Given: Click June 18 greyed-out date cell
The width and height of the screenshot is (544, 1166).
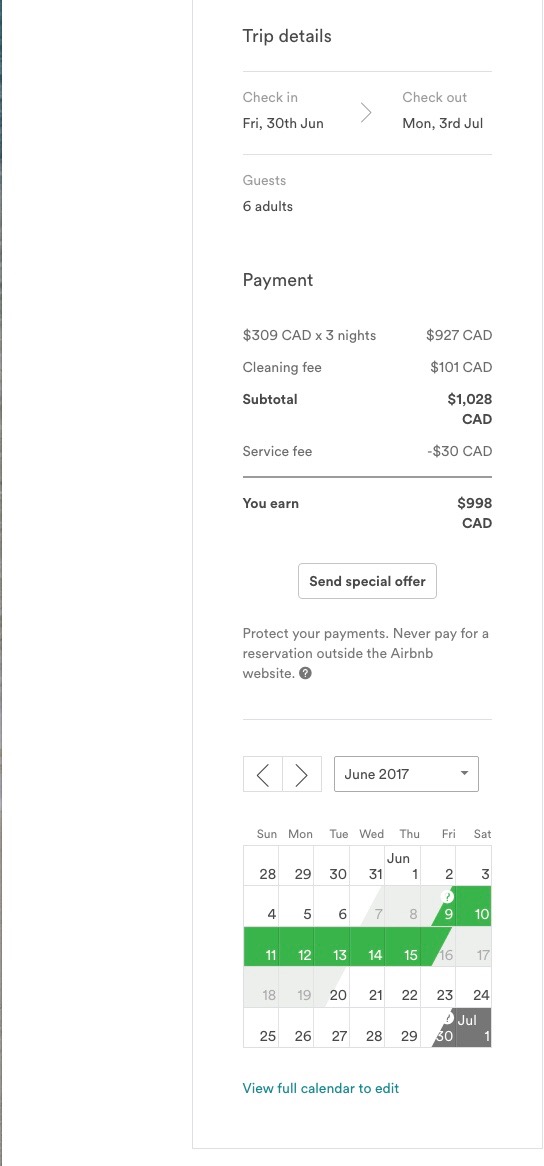Looking at the screenshot, I should click(x=261, y=988).
